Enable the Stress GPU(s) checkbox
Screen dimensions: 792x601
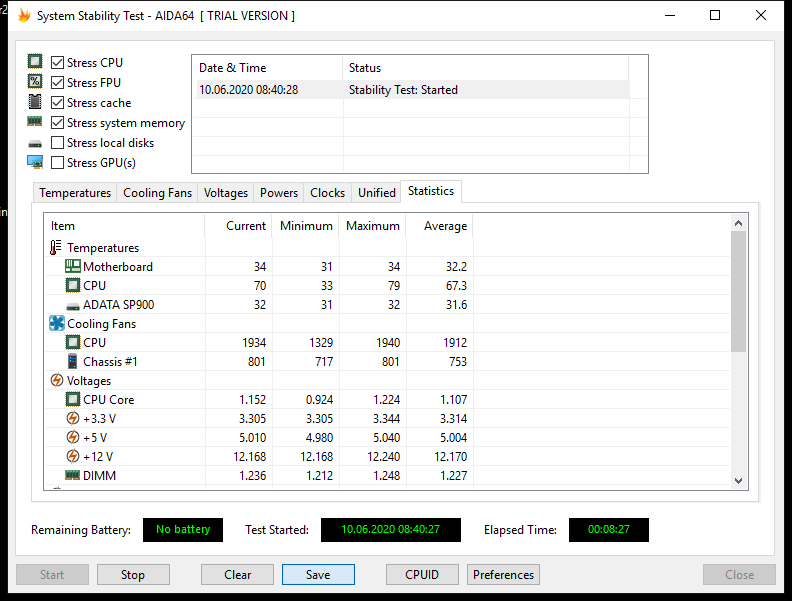[x=58, y=163]
